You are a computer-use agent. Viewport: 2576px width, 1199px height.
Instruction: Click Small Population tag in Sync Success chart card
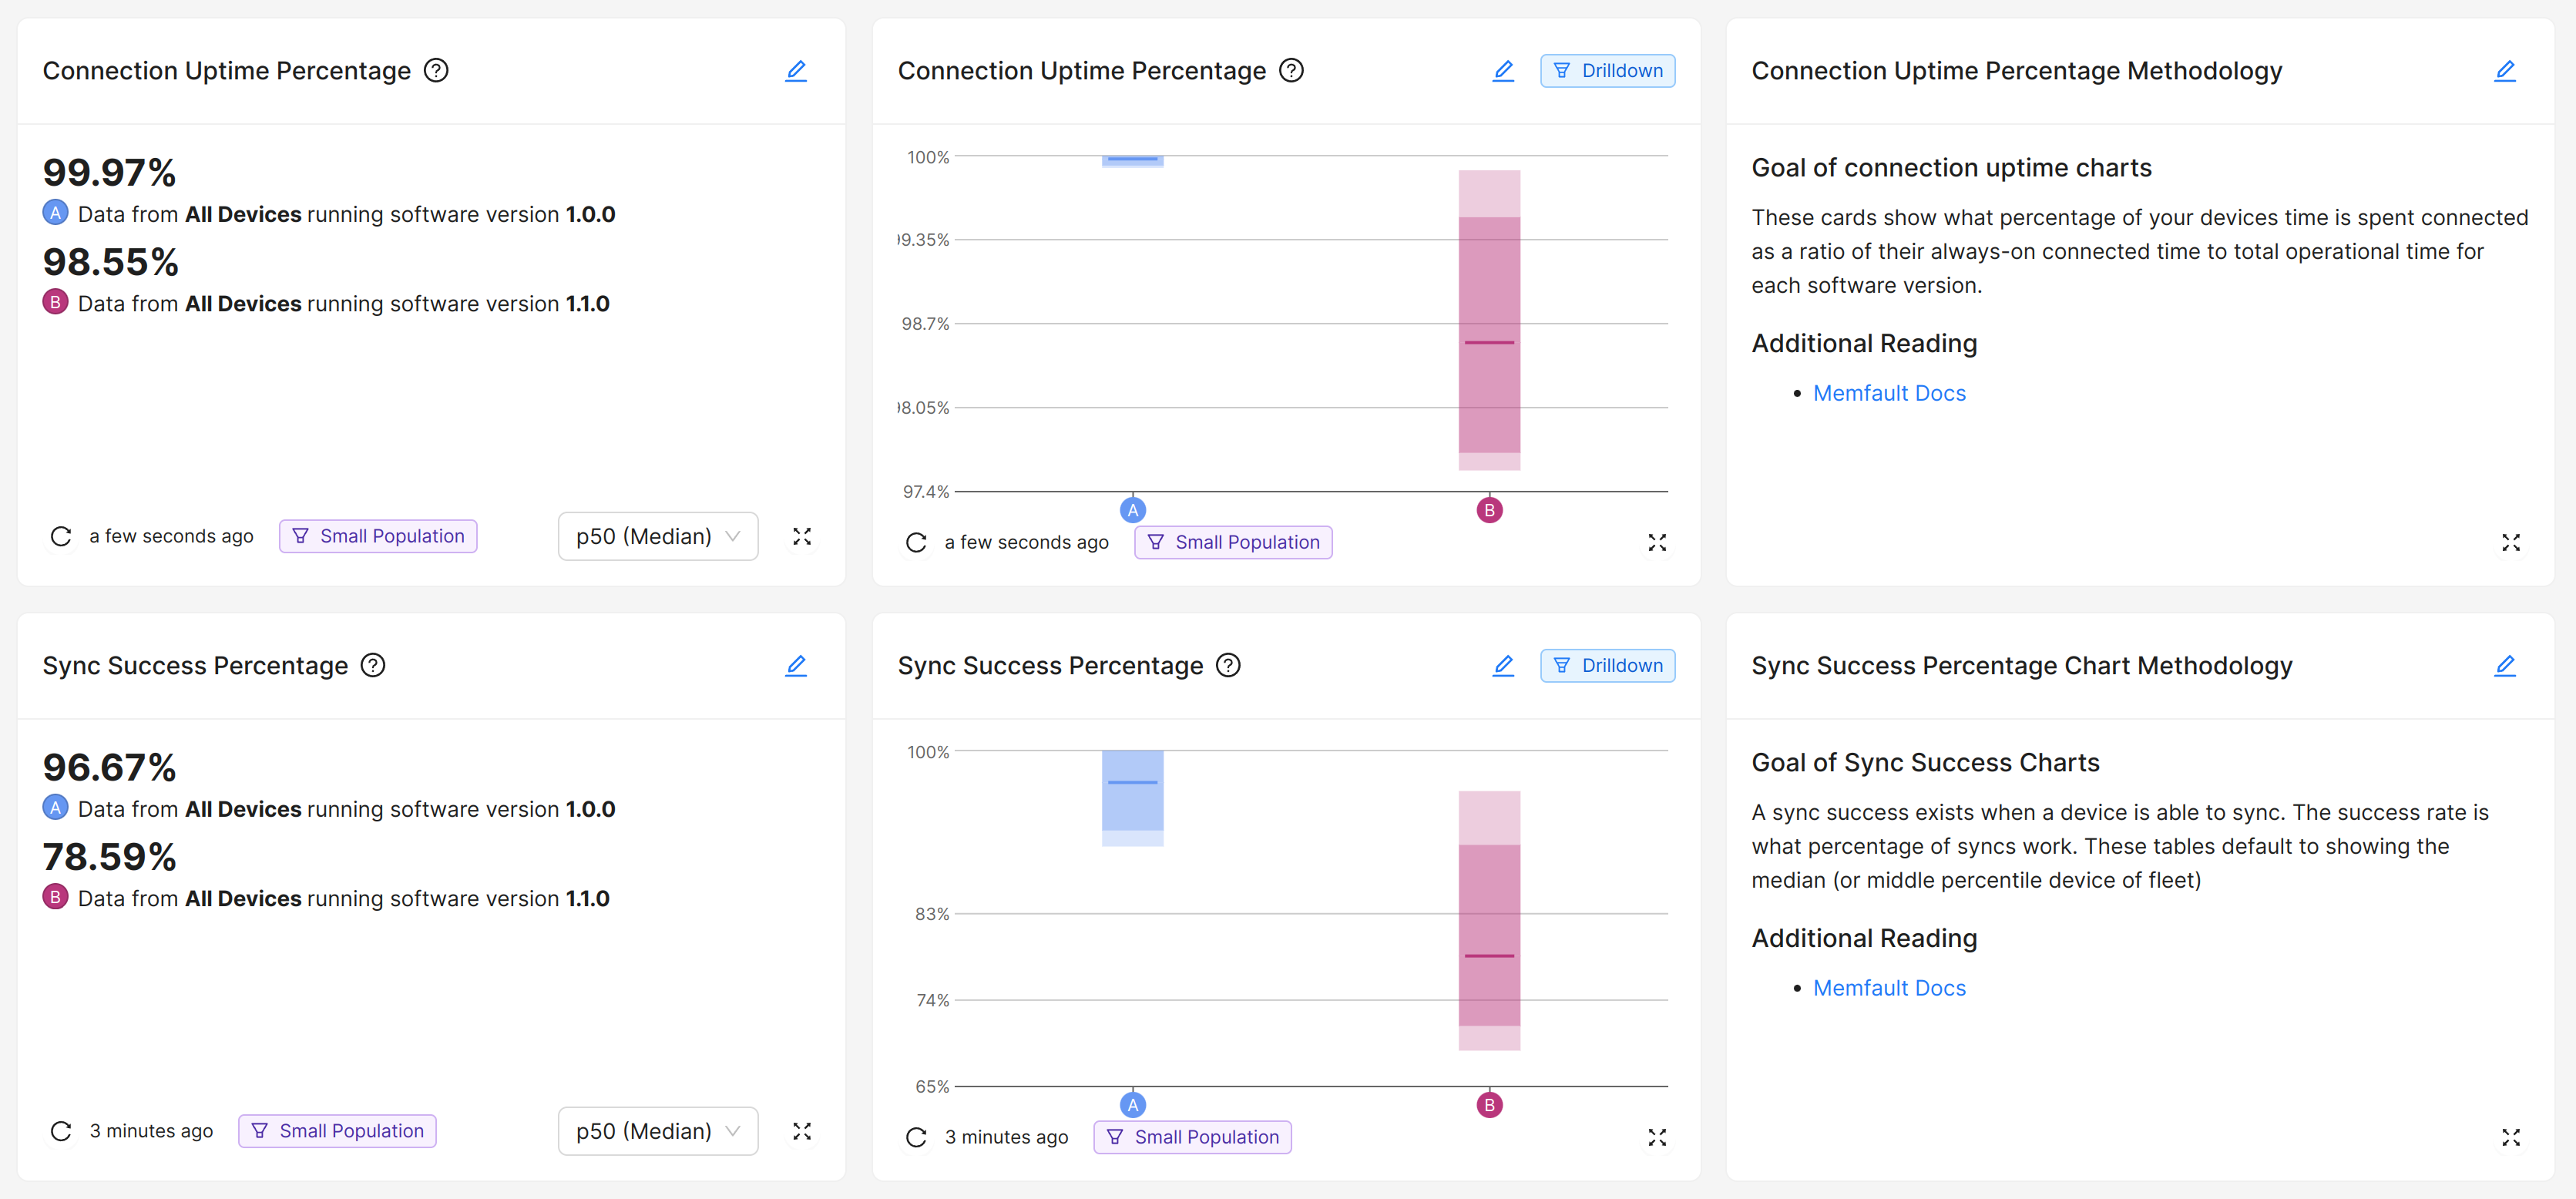coord(1192,1137)
